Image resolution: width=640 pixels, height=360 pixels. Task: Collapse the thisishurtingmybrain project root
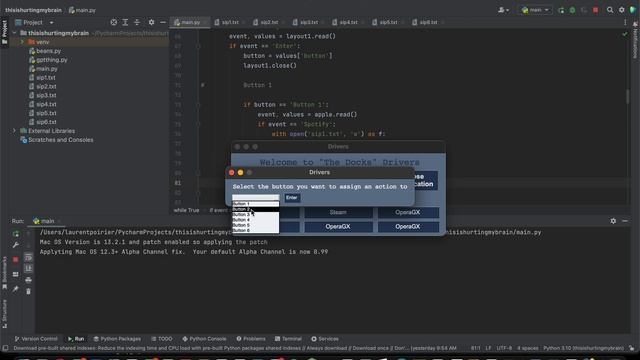14,33
